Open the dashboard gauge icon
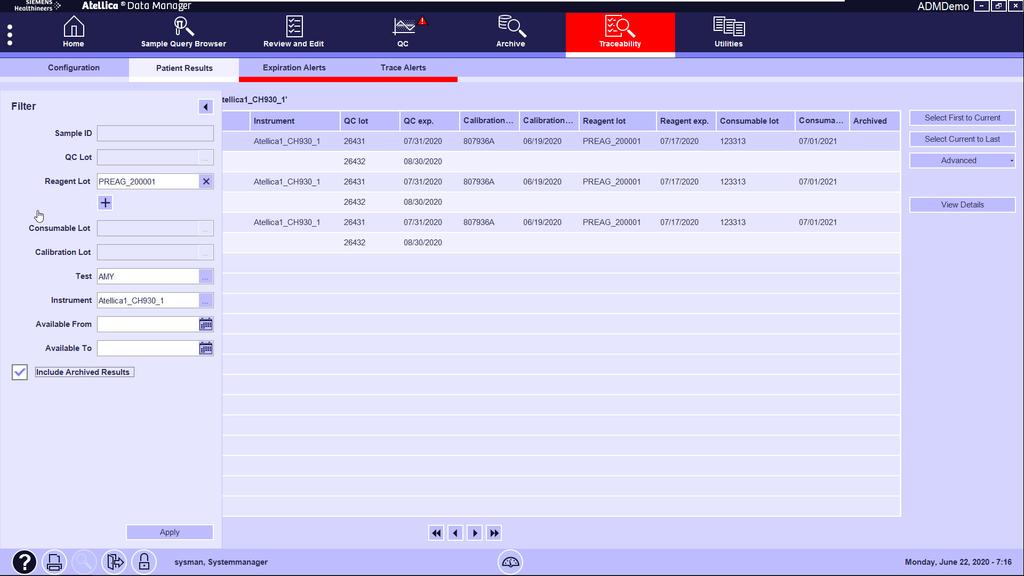The image size is (1024, 576). coord(510,562)
